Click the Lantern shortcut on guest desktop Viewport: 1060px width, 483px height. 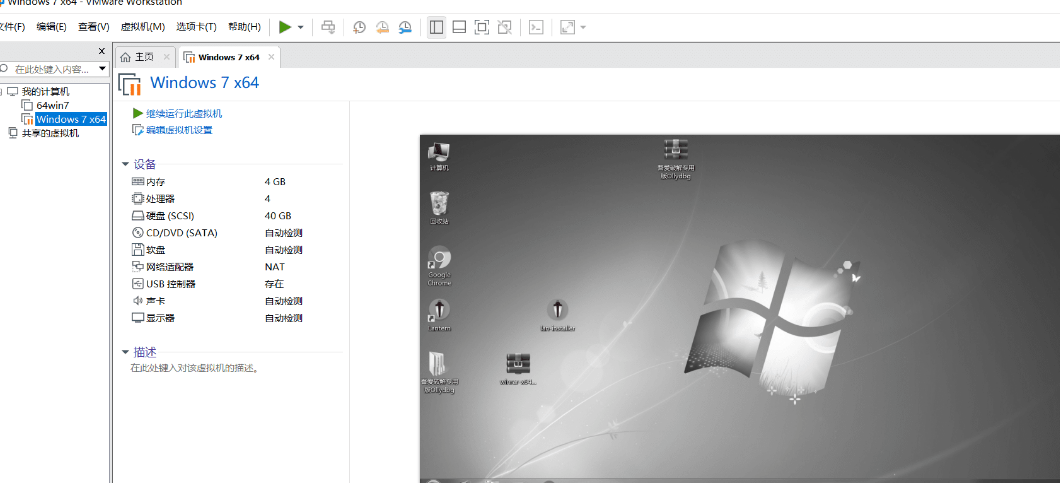(439, 315)
